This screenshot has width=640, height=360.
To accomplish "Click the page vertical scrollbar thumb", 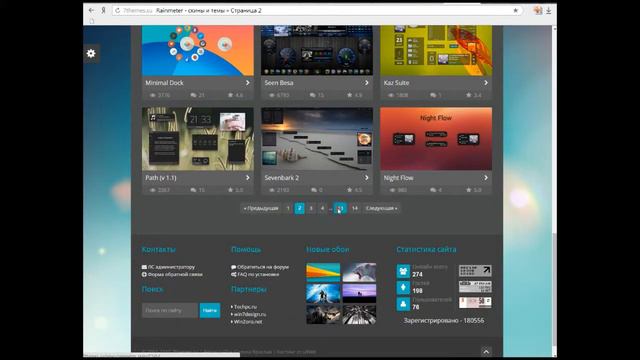I will pyautogui.click(x=554, y=289).
